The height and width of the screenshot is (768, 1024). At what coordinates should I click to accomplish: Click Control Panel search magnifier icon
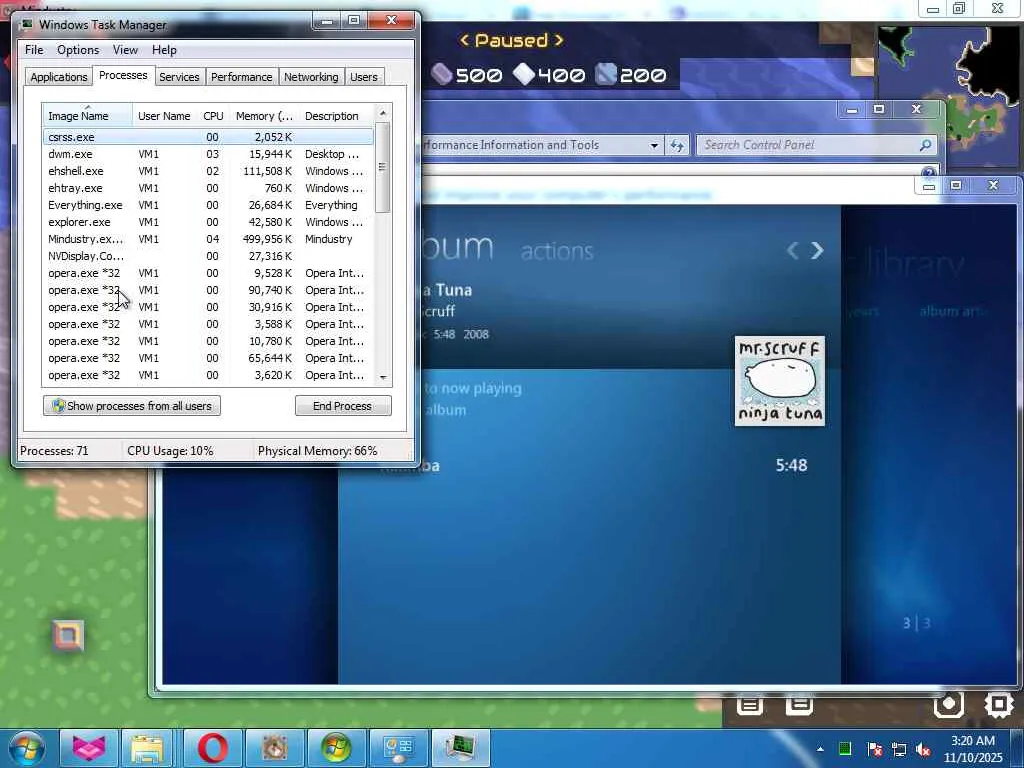925,145
